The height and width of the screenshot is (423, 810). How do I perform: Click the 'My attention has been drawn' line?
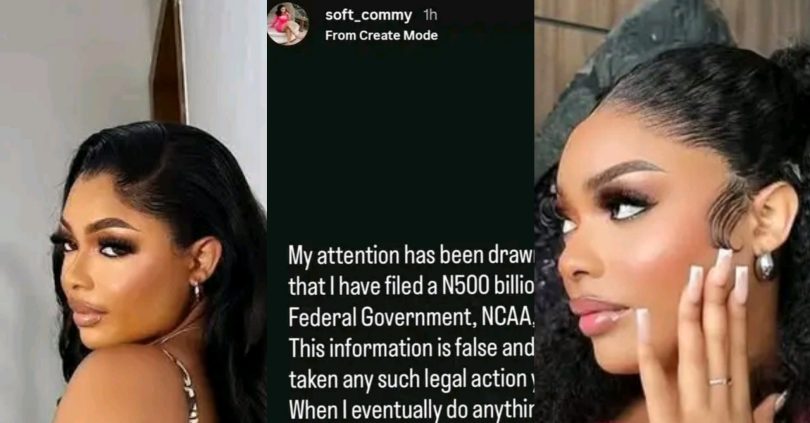(411, 255)
